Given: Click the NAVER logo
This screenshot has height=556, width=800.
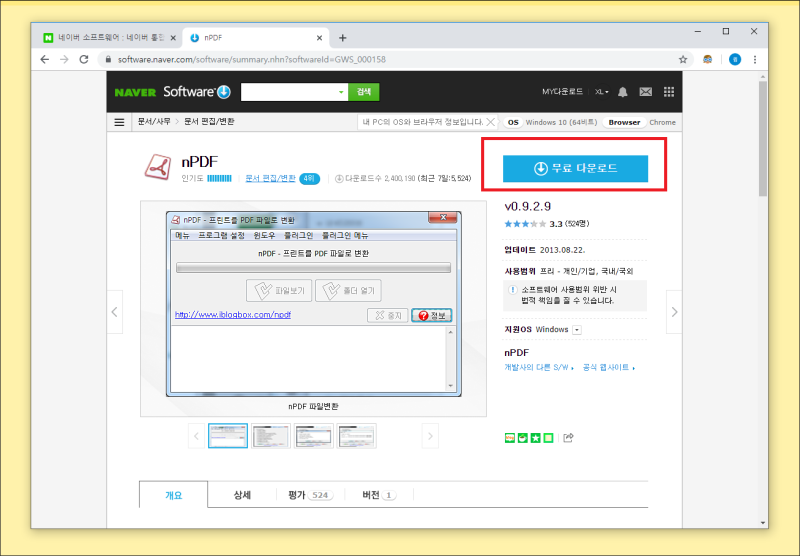Looking at the screenshot, I should pyautogui.click(x=135, y=92).
